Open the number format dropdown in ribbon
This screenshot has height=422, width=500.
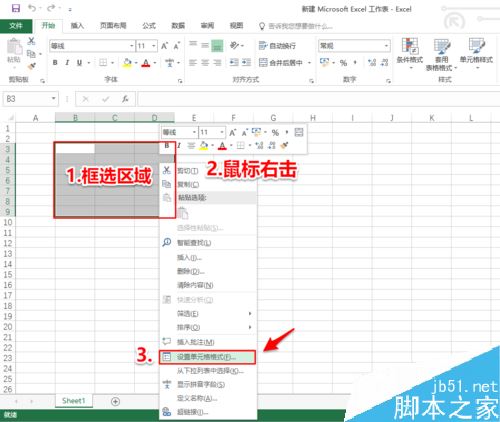pyautogui.click(x=387, y=46)
